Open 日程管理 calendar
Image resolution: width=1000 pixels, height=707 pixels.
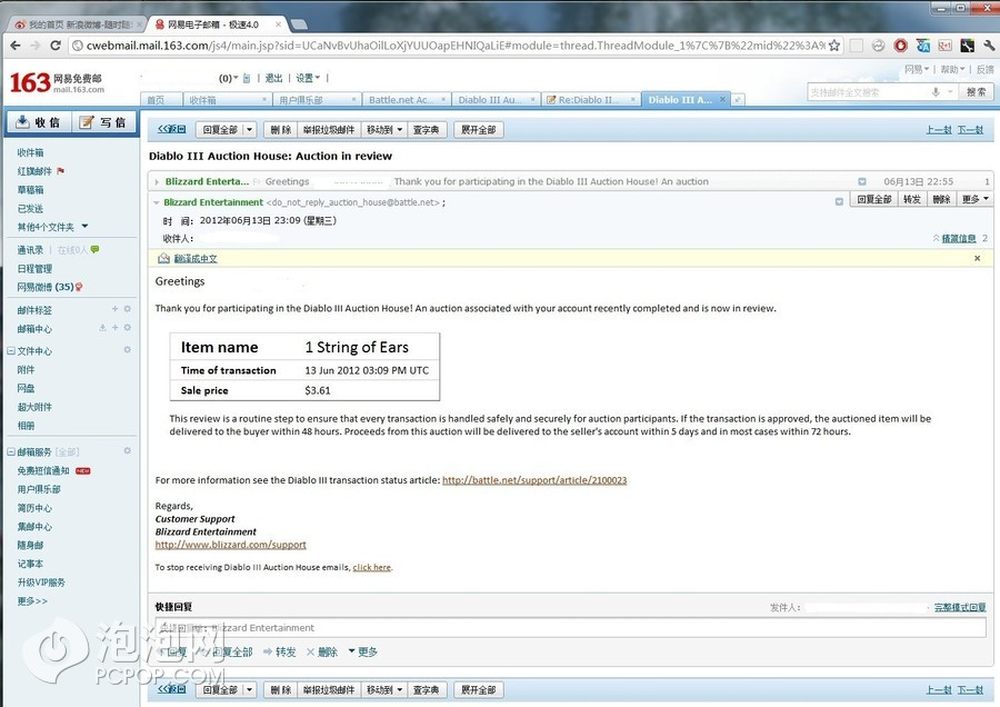[34, 268]
